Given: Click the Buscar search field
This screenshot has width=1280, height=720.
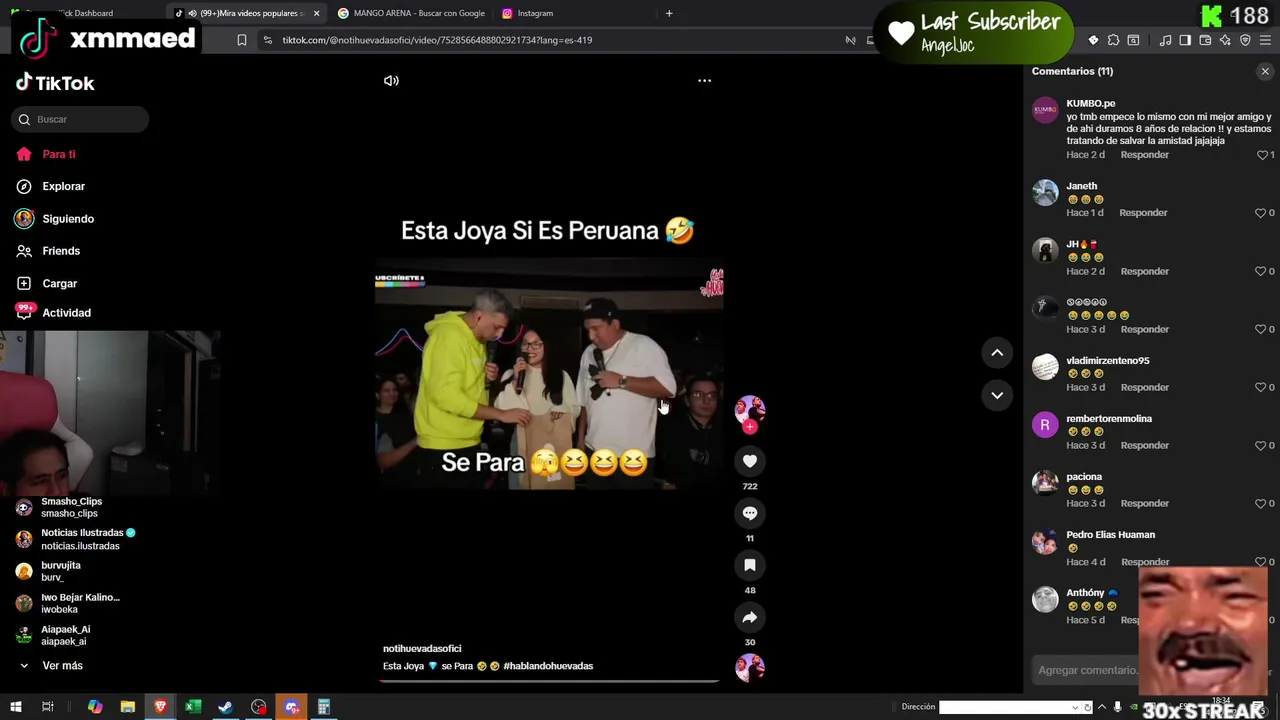Looking at the screenshot, I should [80, 119].
